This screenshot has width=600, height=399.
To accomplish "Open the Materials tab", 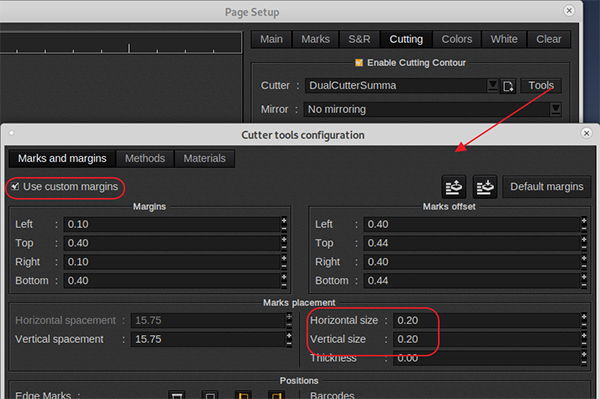I will tap(204, 158).
